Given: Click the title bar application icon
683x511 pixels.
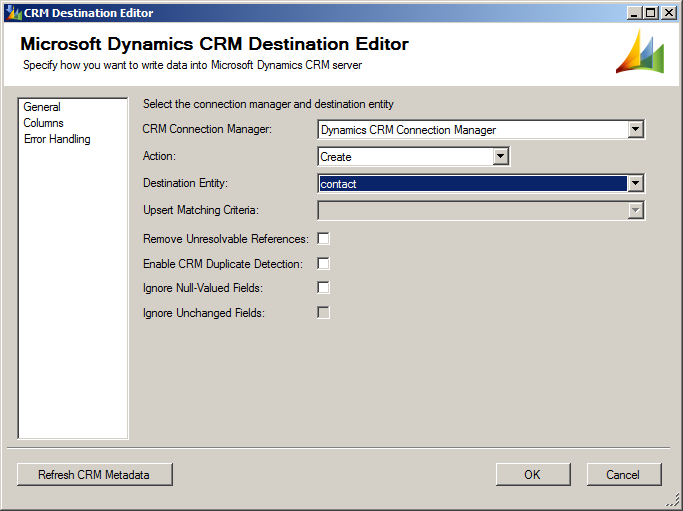Looking at the screenshot, I should click(14, 13).
